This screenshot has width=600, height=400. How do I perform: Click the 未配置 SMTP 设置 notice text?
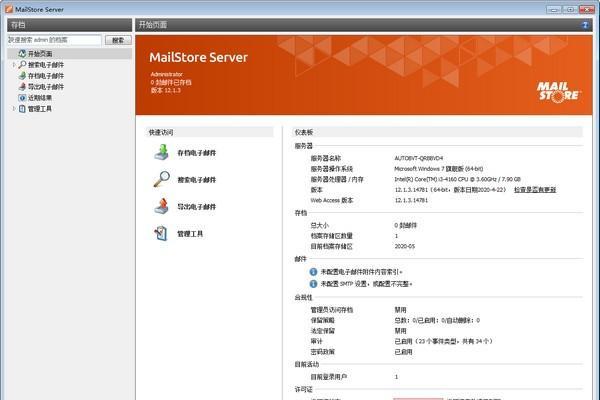point(366,284)
